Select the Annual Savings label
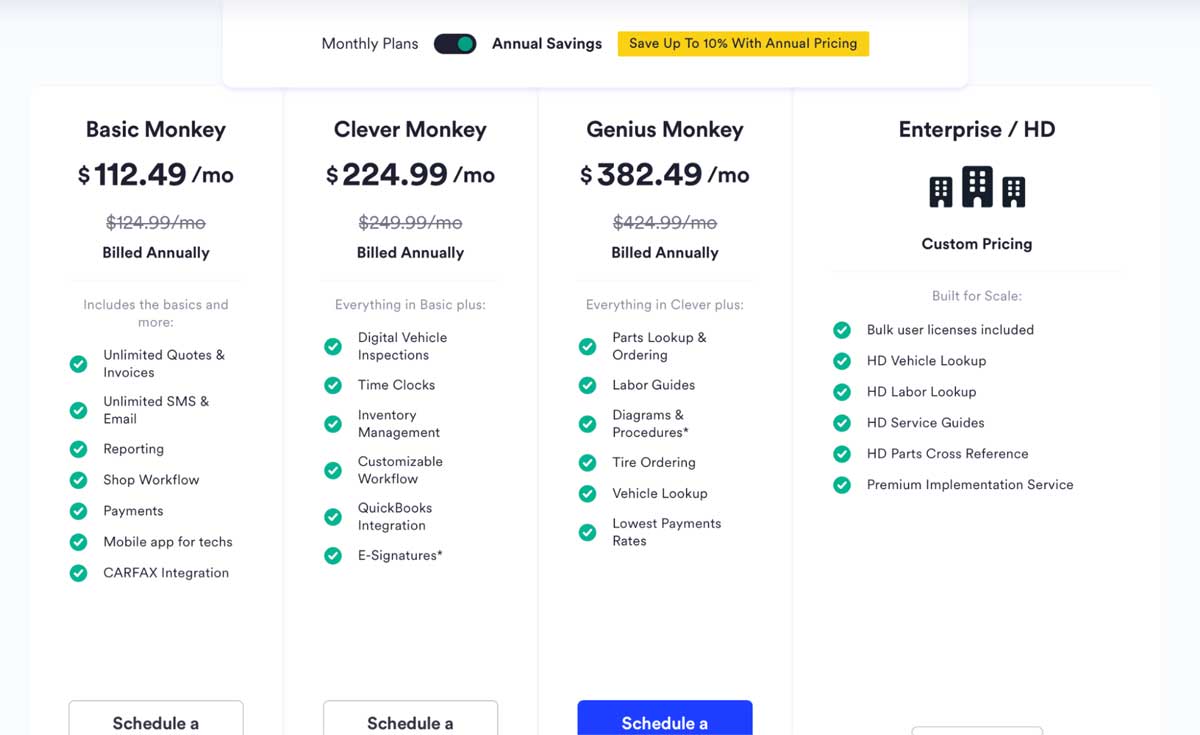 click(x=546, y=43)
